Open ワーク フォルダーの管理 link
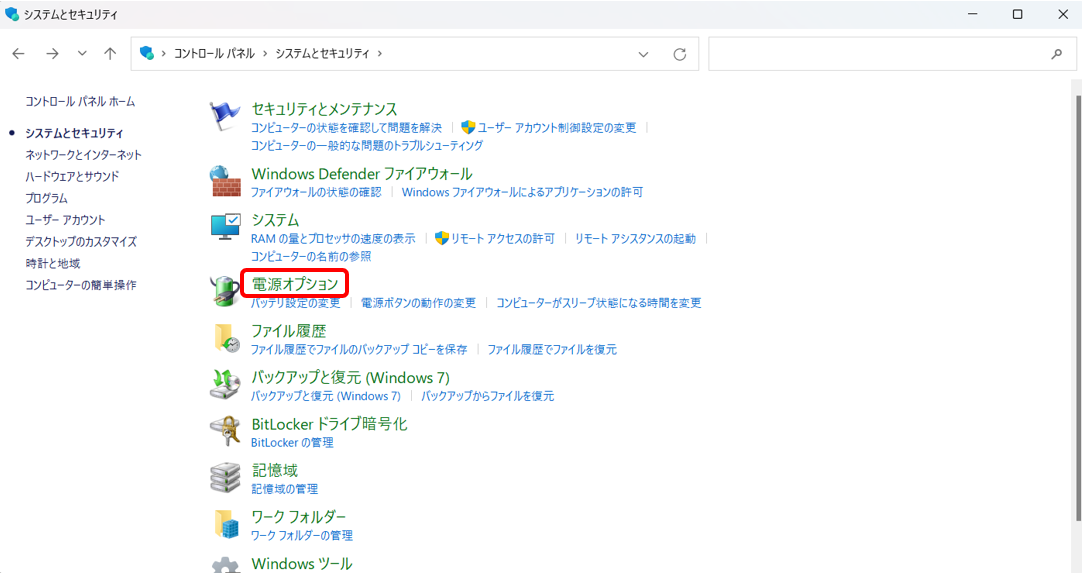This screenshot has width=1082, height=576. coord(302,535)
